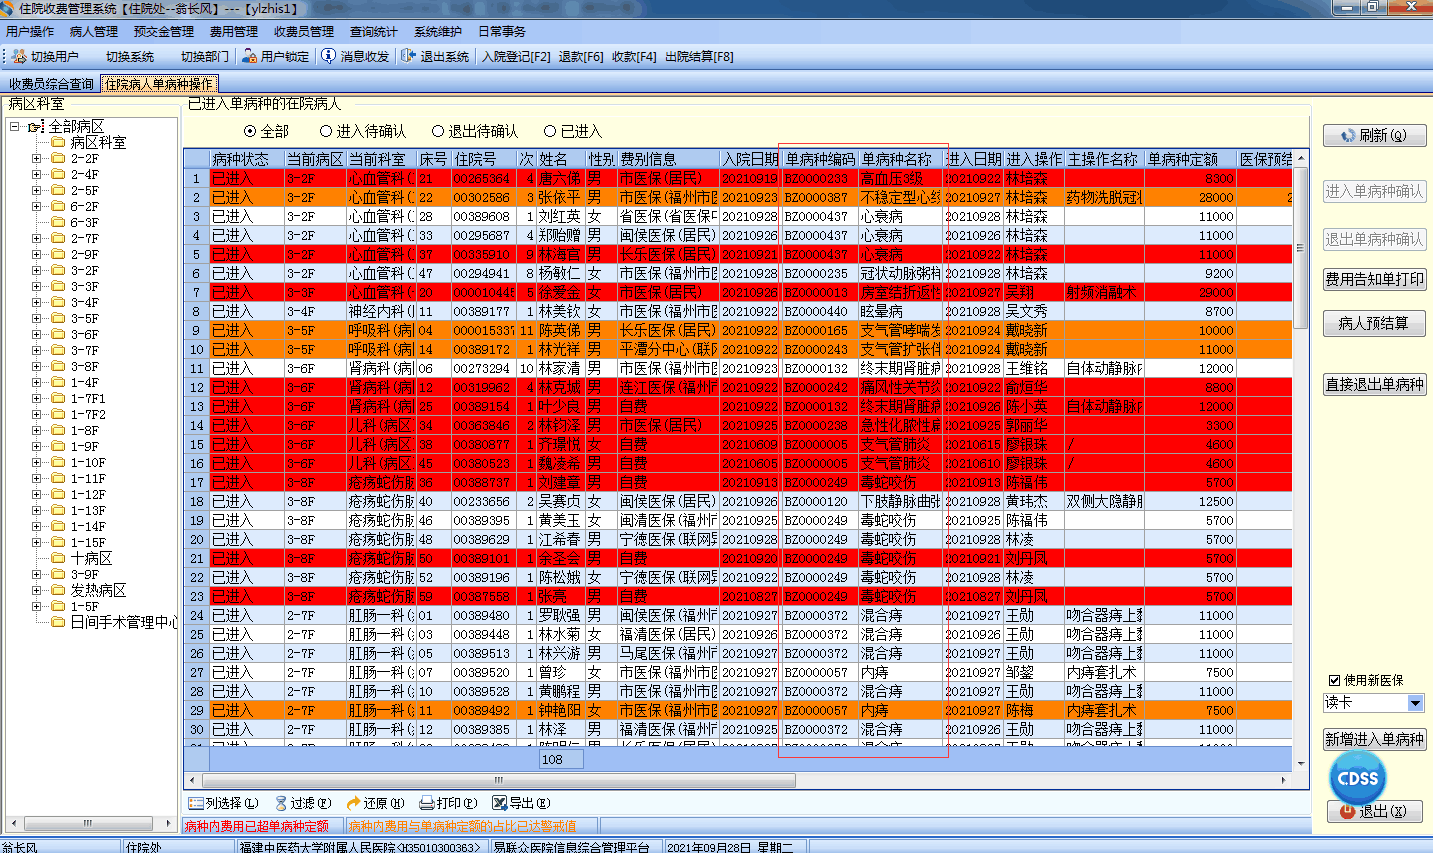Viewport: 1433px width, 853px height.
Task: Expand the 3-8F tree node
Action: click(x=36, y=366)
